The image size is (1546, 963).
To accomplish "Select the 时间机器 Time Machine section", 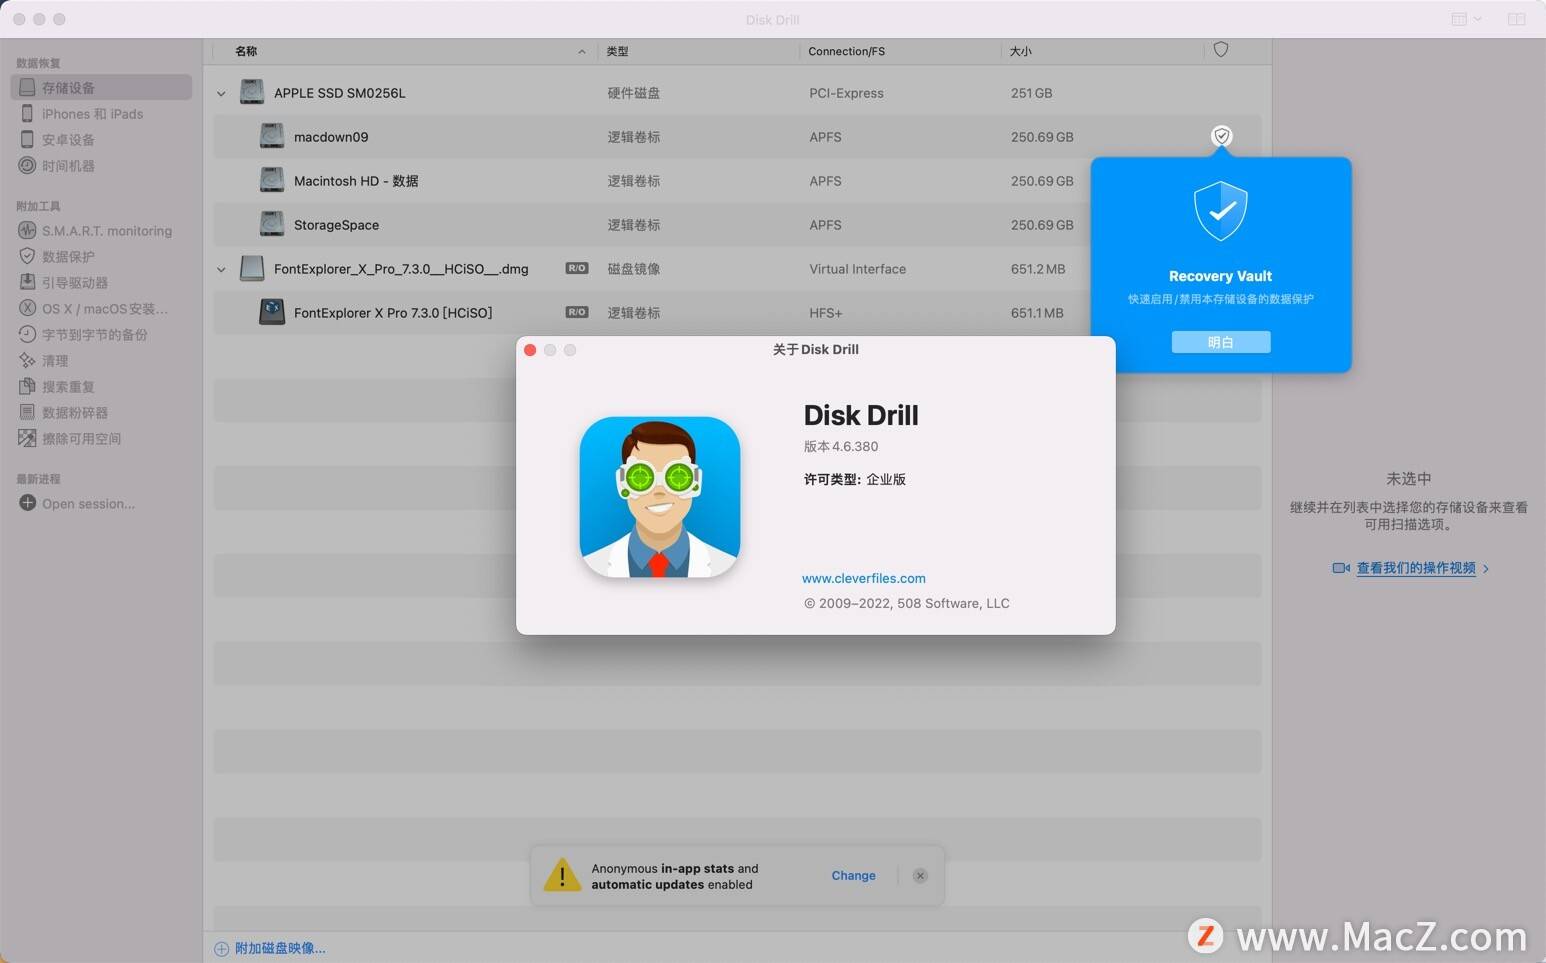I will pyautogui.click(x=68, y=165).
